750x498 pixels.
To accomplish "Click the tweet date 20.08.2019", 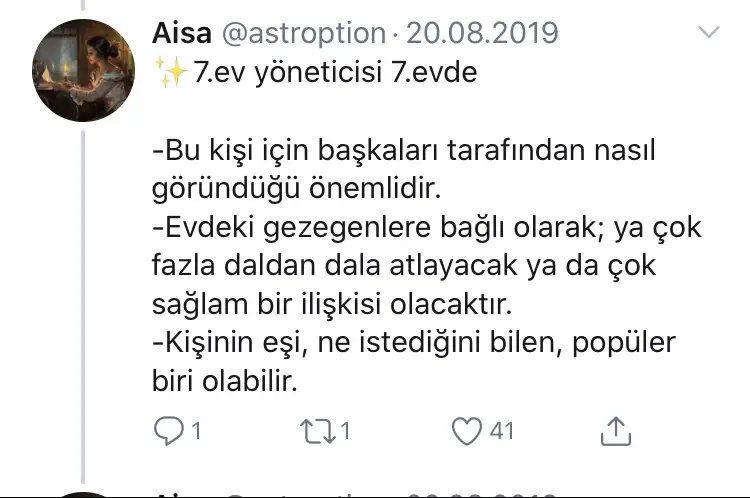I will point(480,33).
